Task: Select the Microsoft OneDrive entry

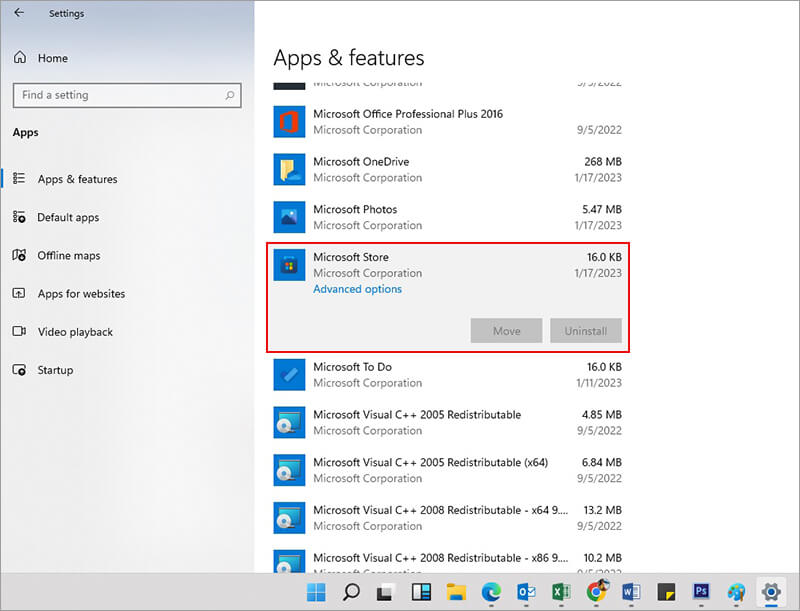Action: tap(447, 169)
